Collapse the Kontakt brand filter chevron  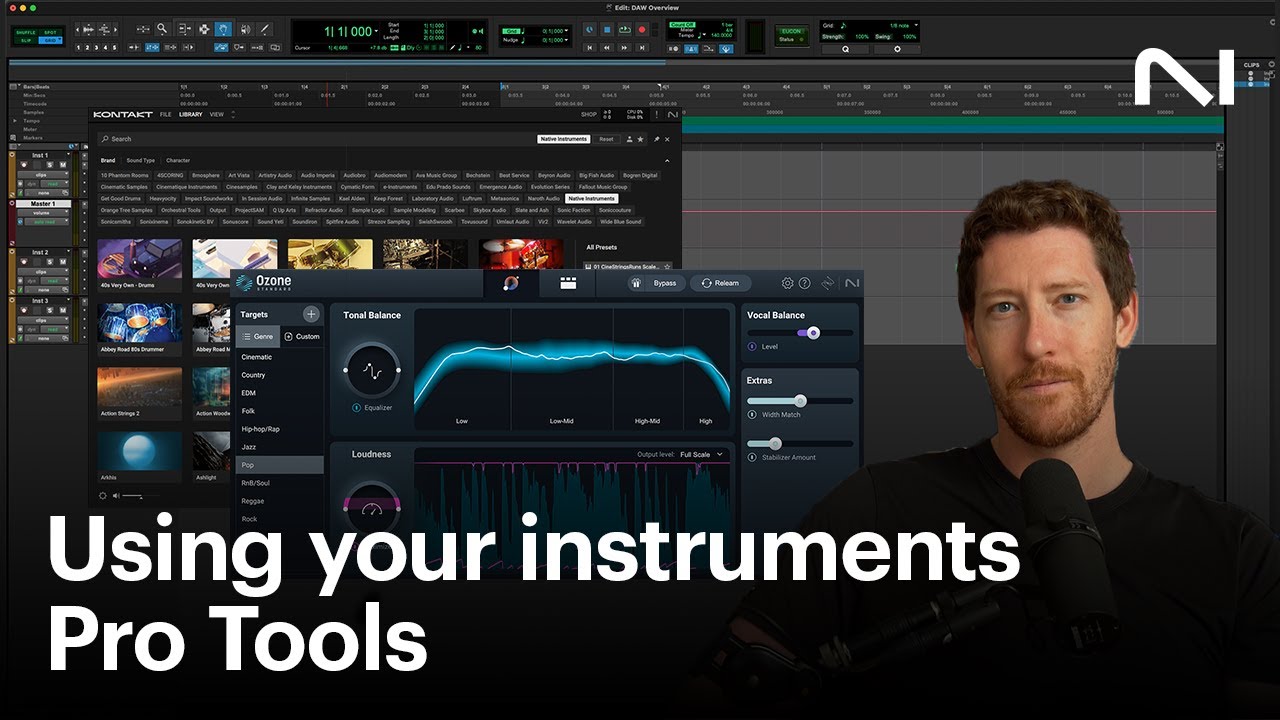coord(667,161)
